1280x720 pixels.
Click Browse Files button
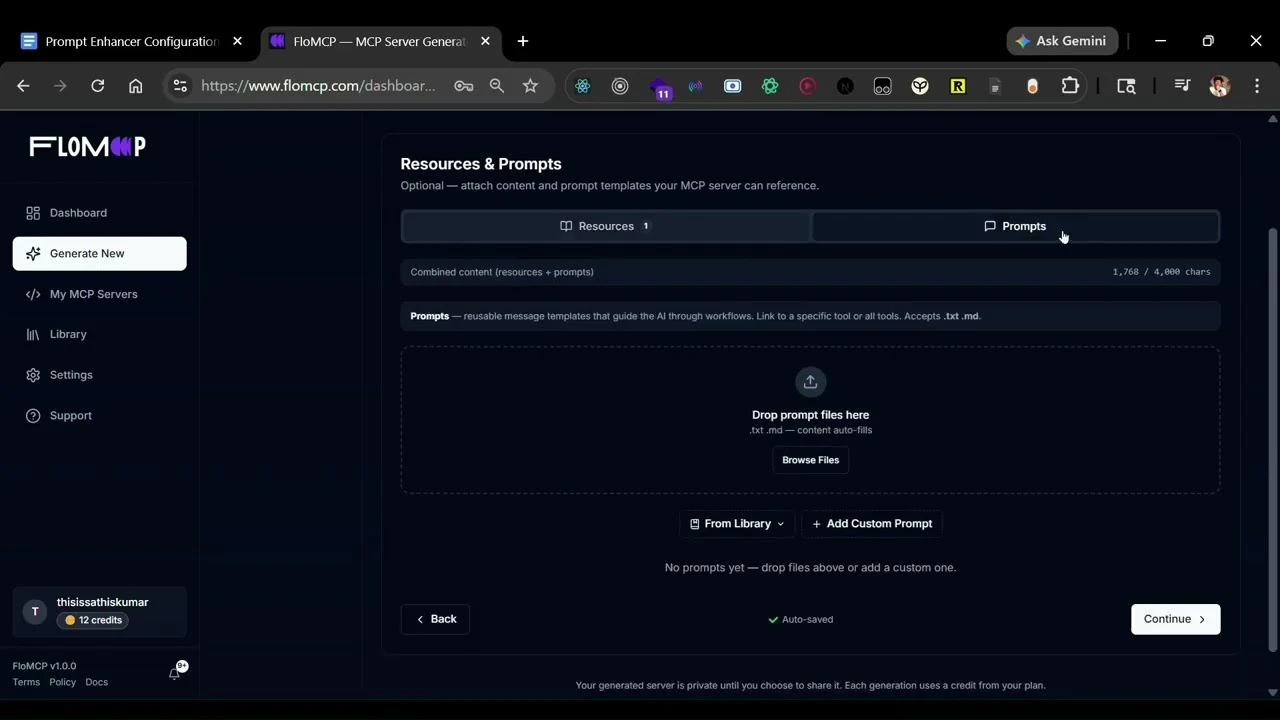click(810, 460)
